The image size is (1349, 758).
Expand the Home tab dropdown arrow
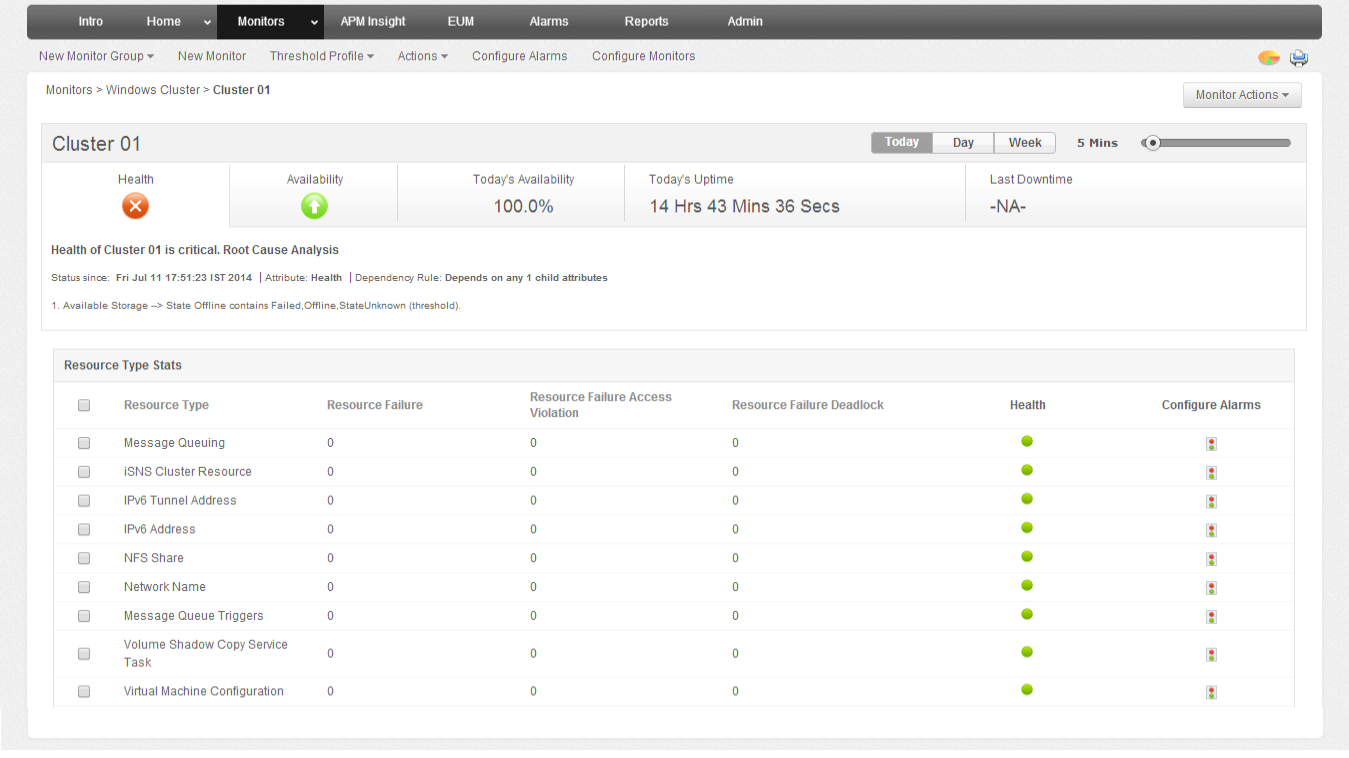click(x=207, y=22)
